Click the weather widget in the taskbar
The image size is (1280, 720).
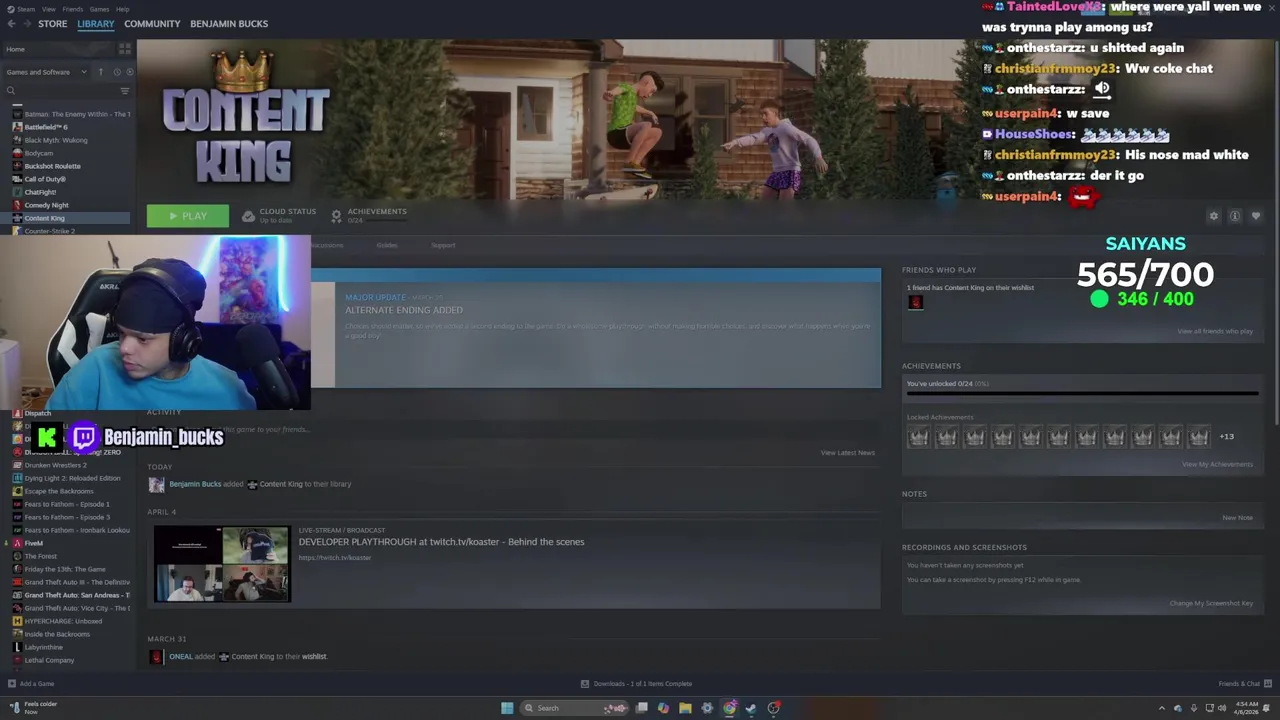[x=32, y=707]
